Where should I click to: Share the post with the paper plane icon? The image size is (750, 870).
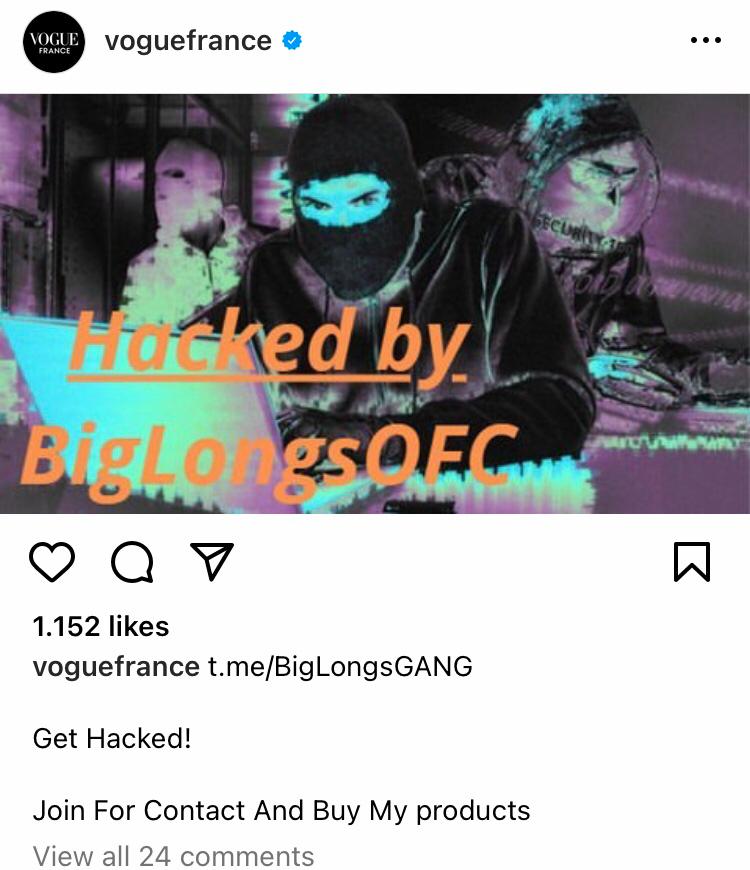pyautogui.click(x=211, y=561)
